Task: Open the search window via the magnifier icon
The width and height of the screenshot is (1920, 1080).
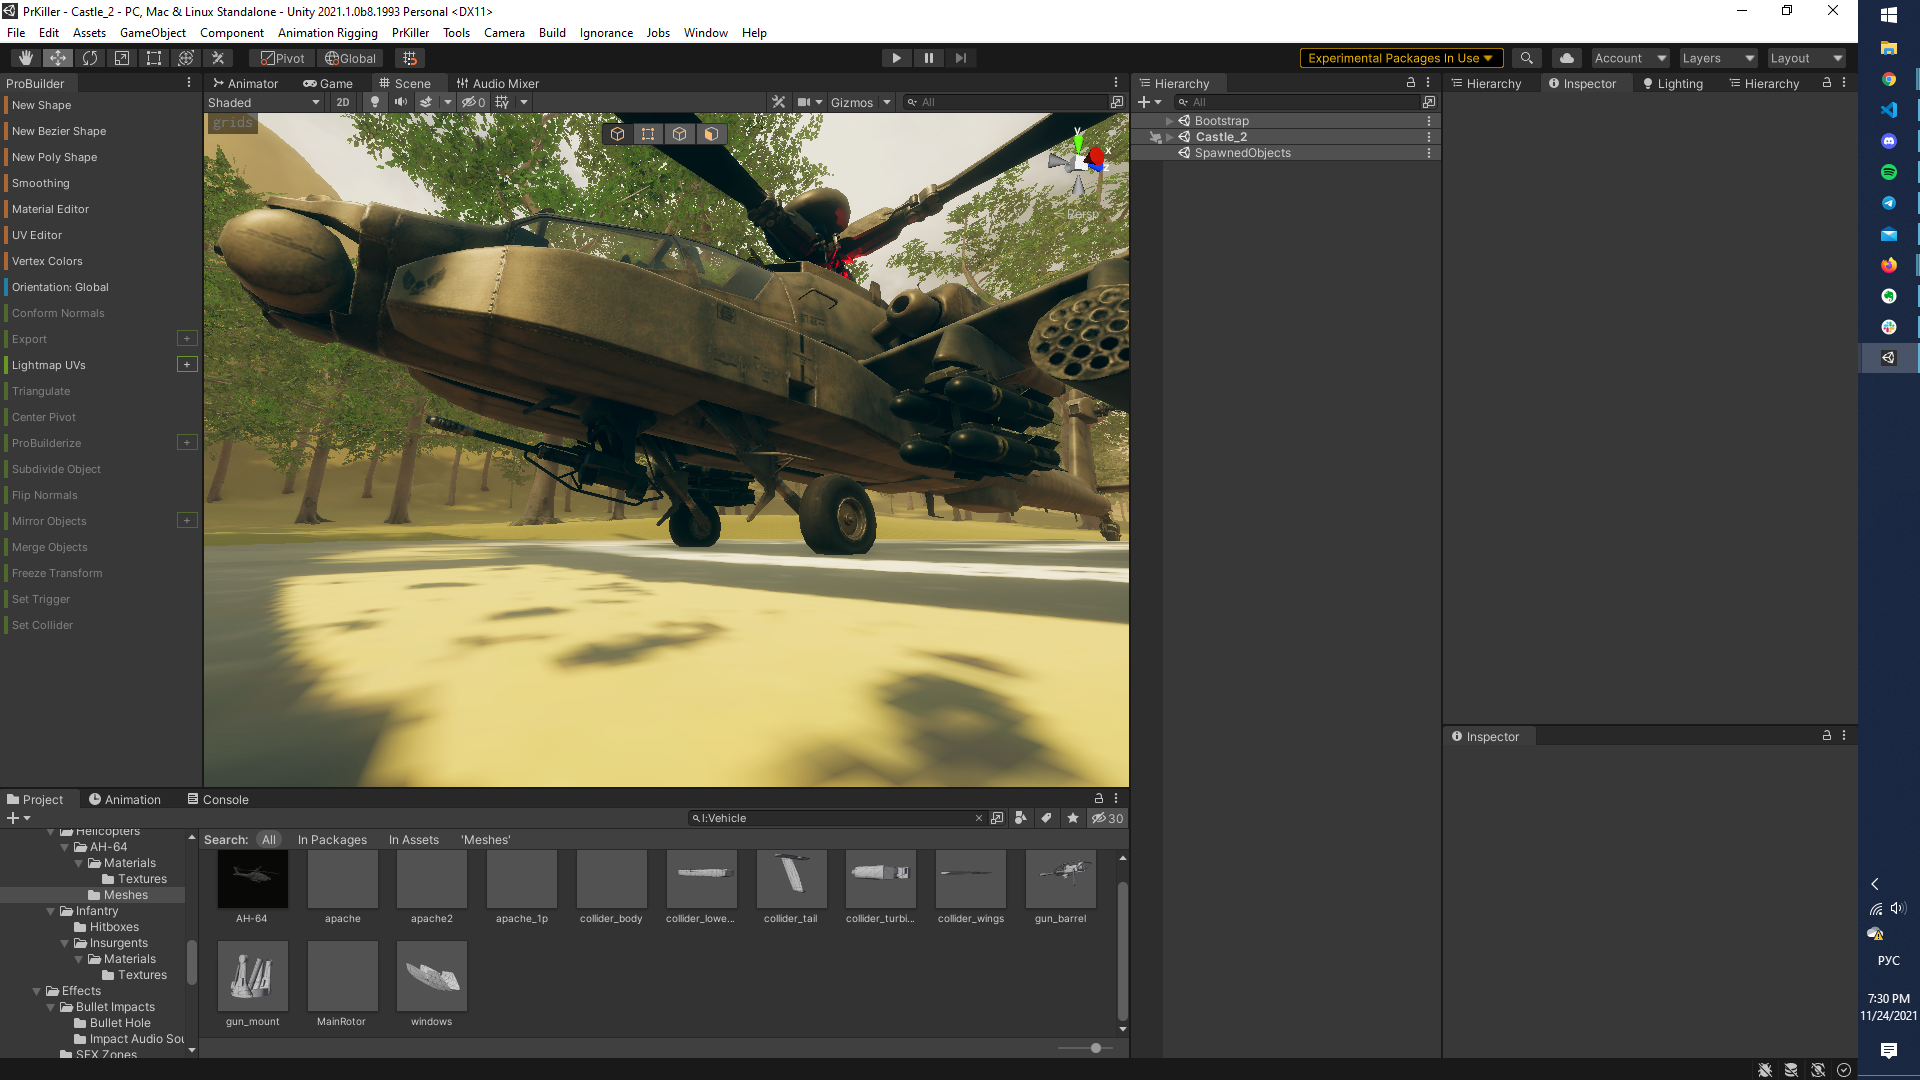Action: pos(1527,57)
